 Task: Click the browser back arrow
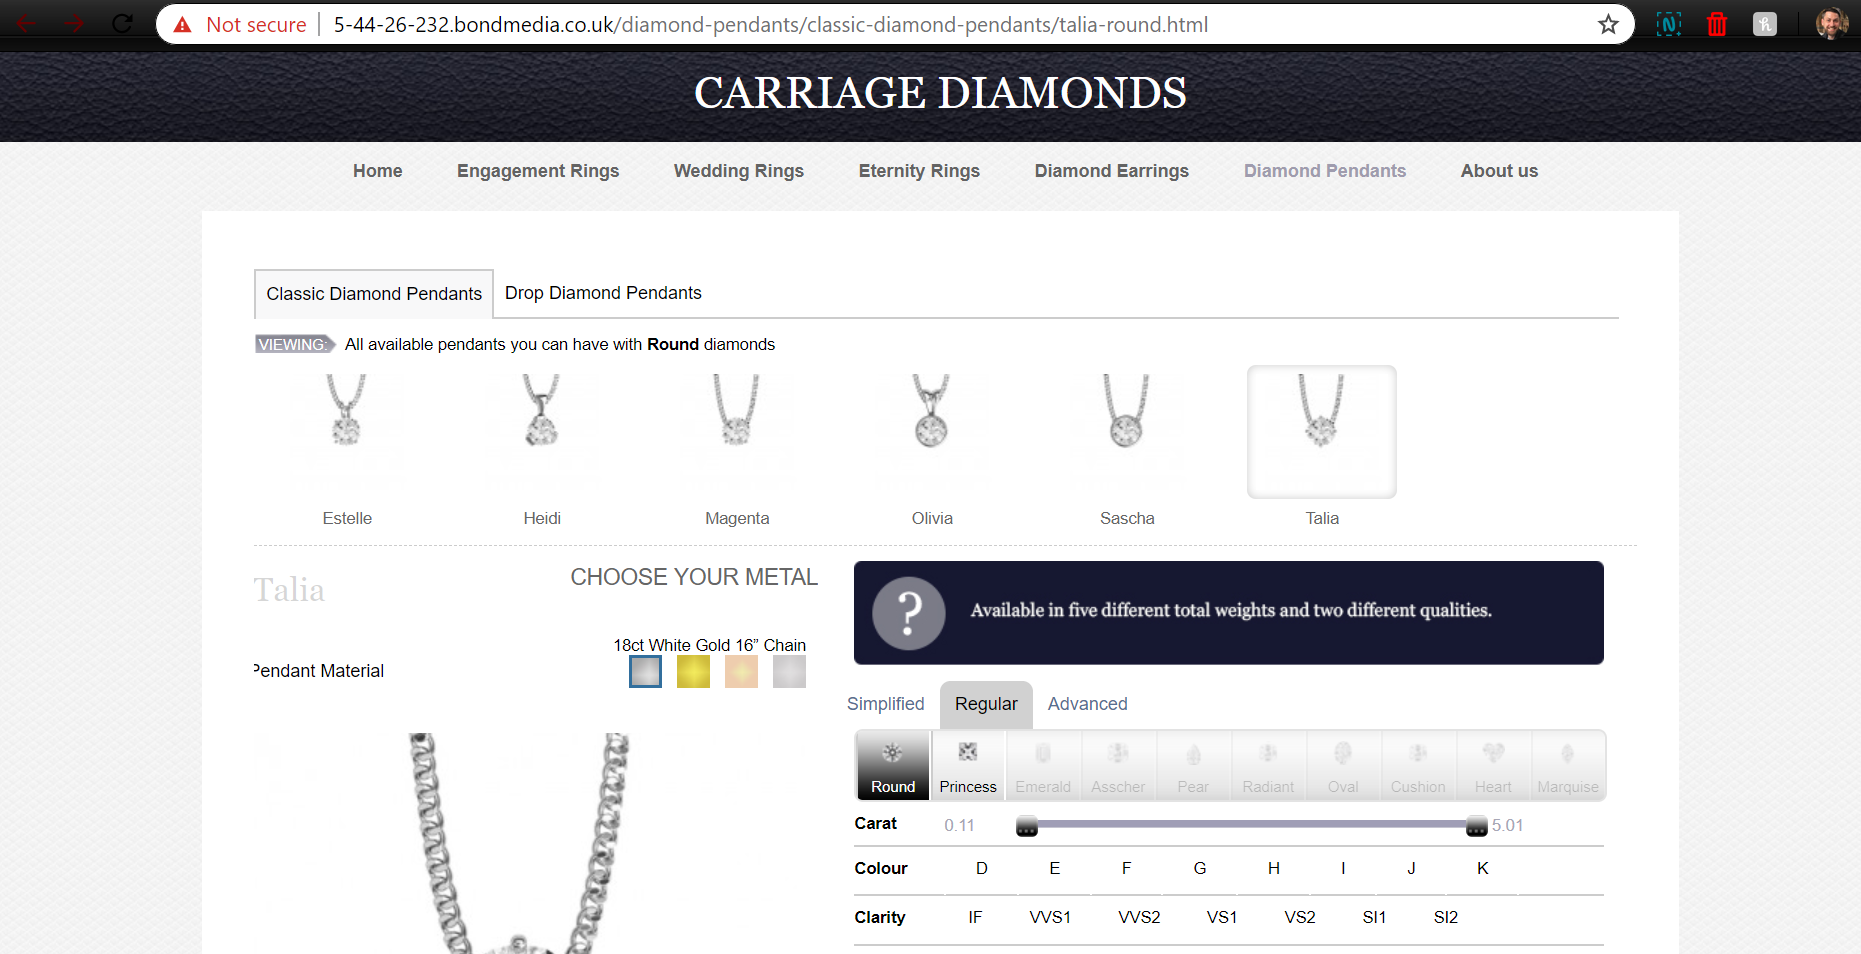27,23
